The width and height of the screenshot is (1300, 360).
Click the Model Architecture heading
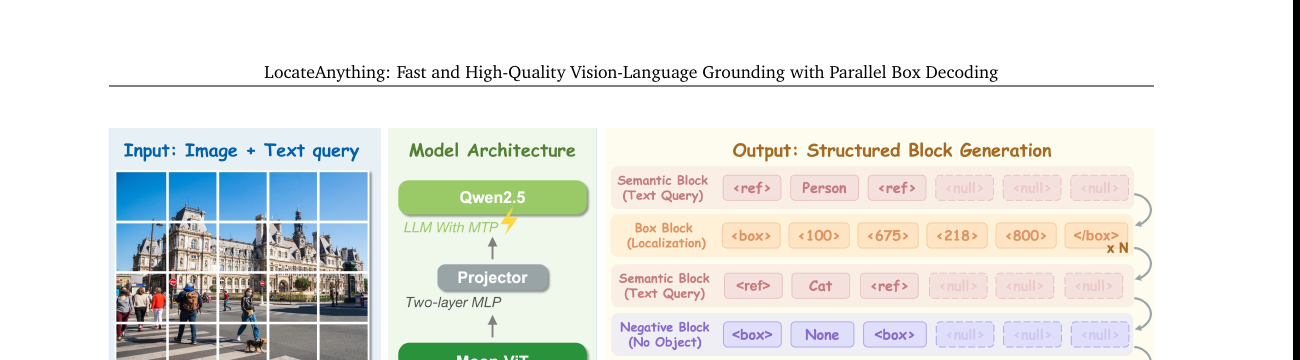point(492,151)
